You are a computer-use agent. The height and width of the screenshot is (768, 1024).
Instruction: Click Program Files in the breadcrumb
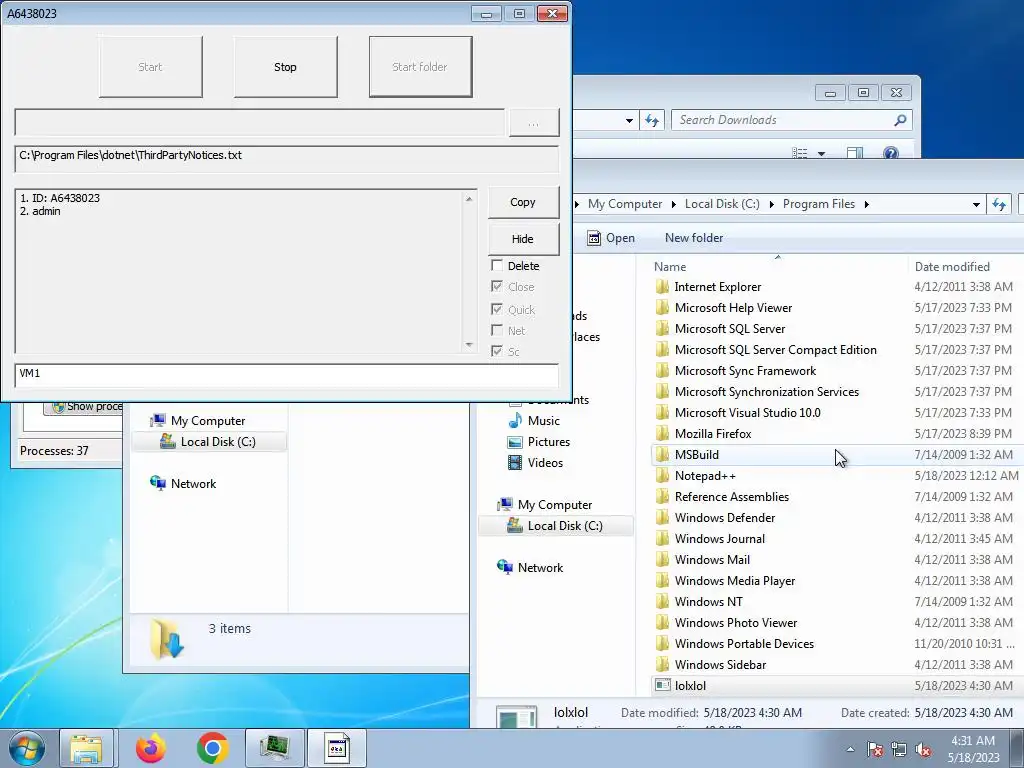[819, 204]
